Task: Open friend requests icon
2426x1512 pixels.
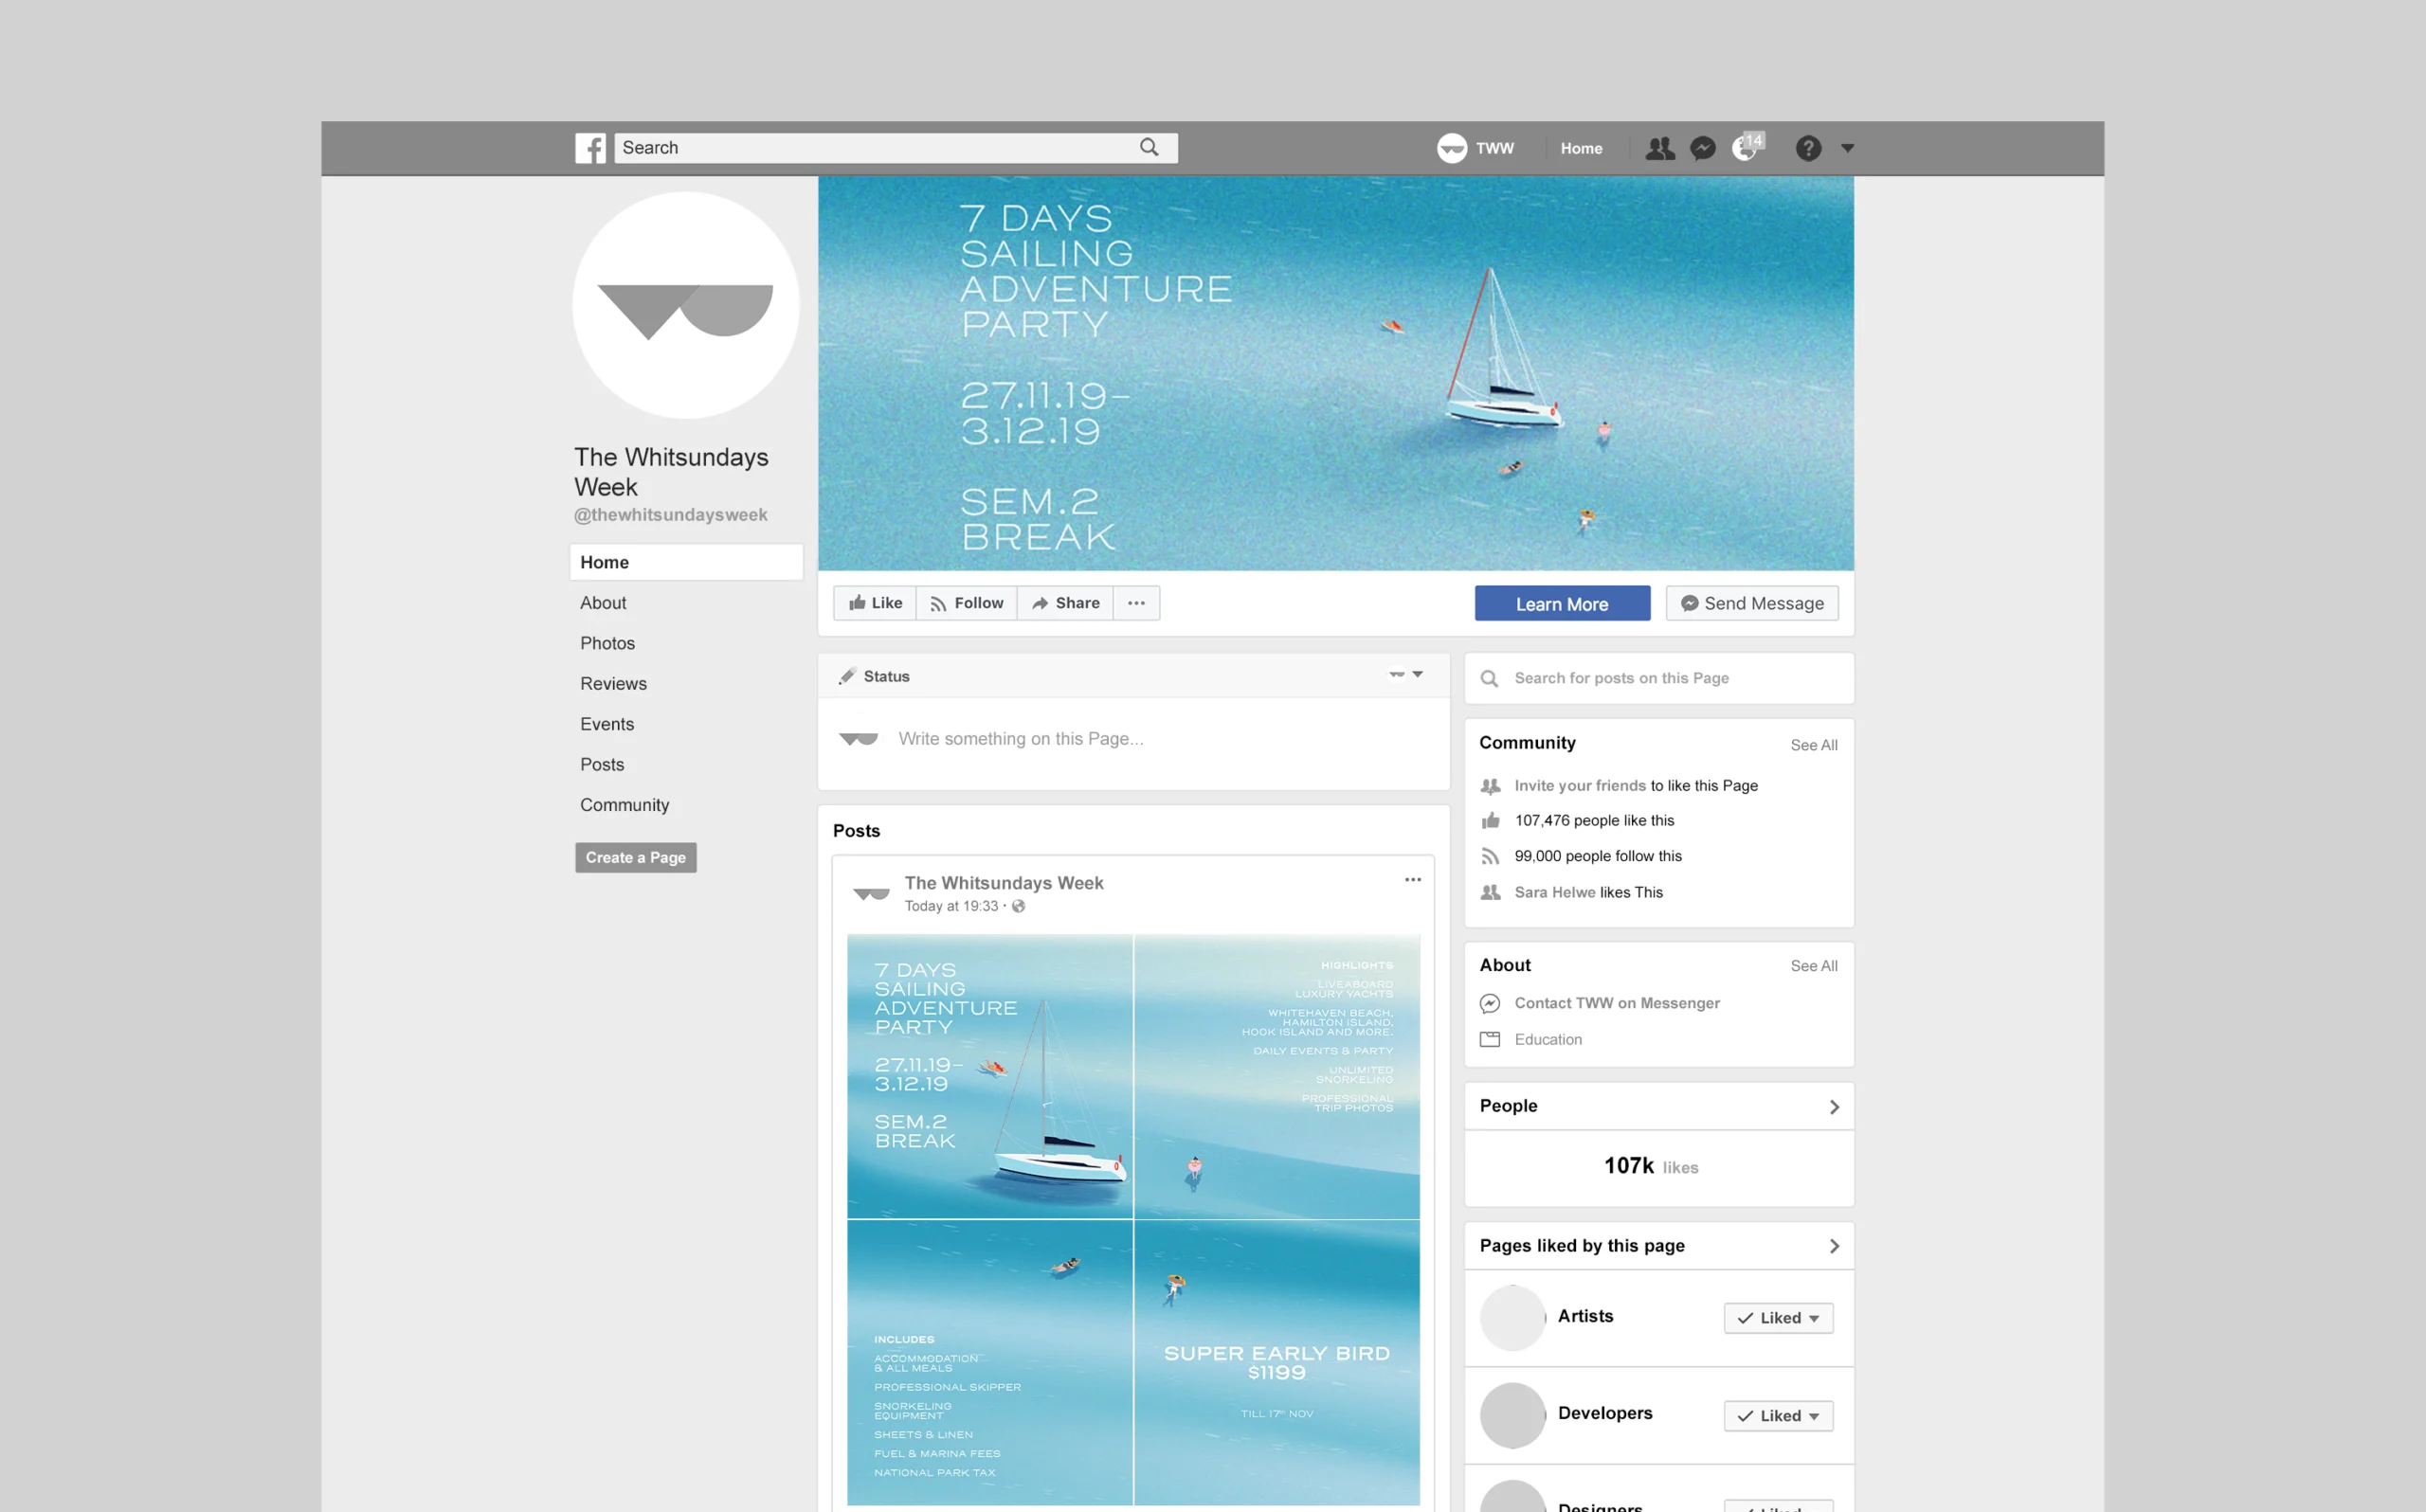Action: 1660,148
